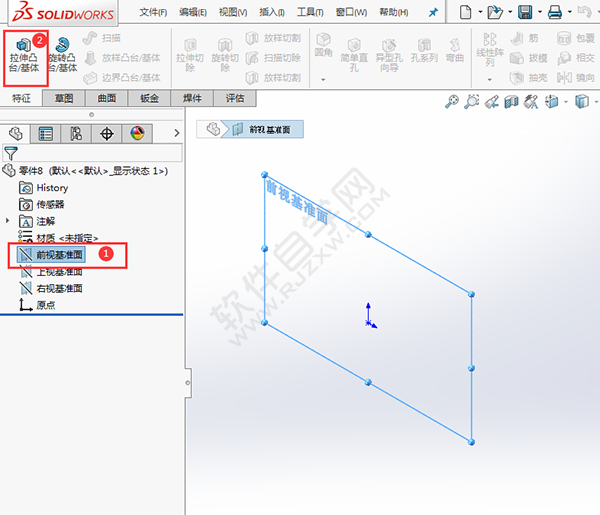
Task: Click the Display Style cube icon
Action: [582, 102]
